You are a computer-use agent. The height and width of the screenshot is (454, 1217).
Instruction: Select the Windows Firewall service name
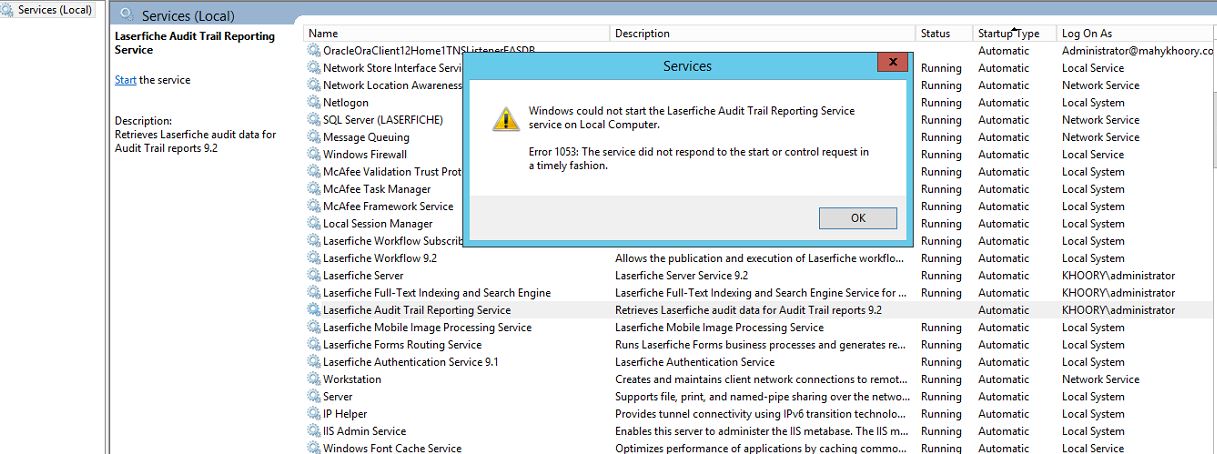365,154
